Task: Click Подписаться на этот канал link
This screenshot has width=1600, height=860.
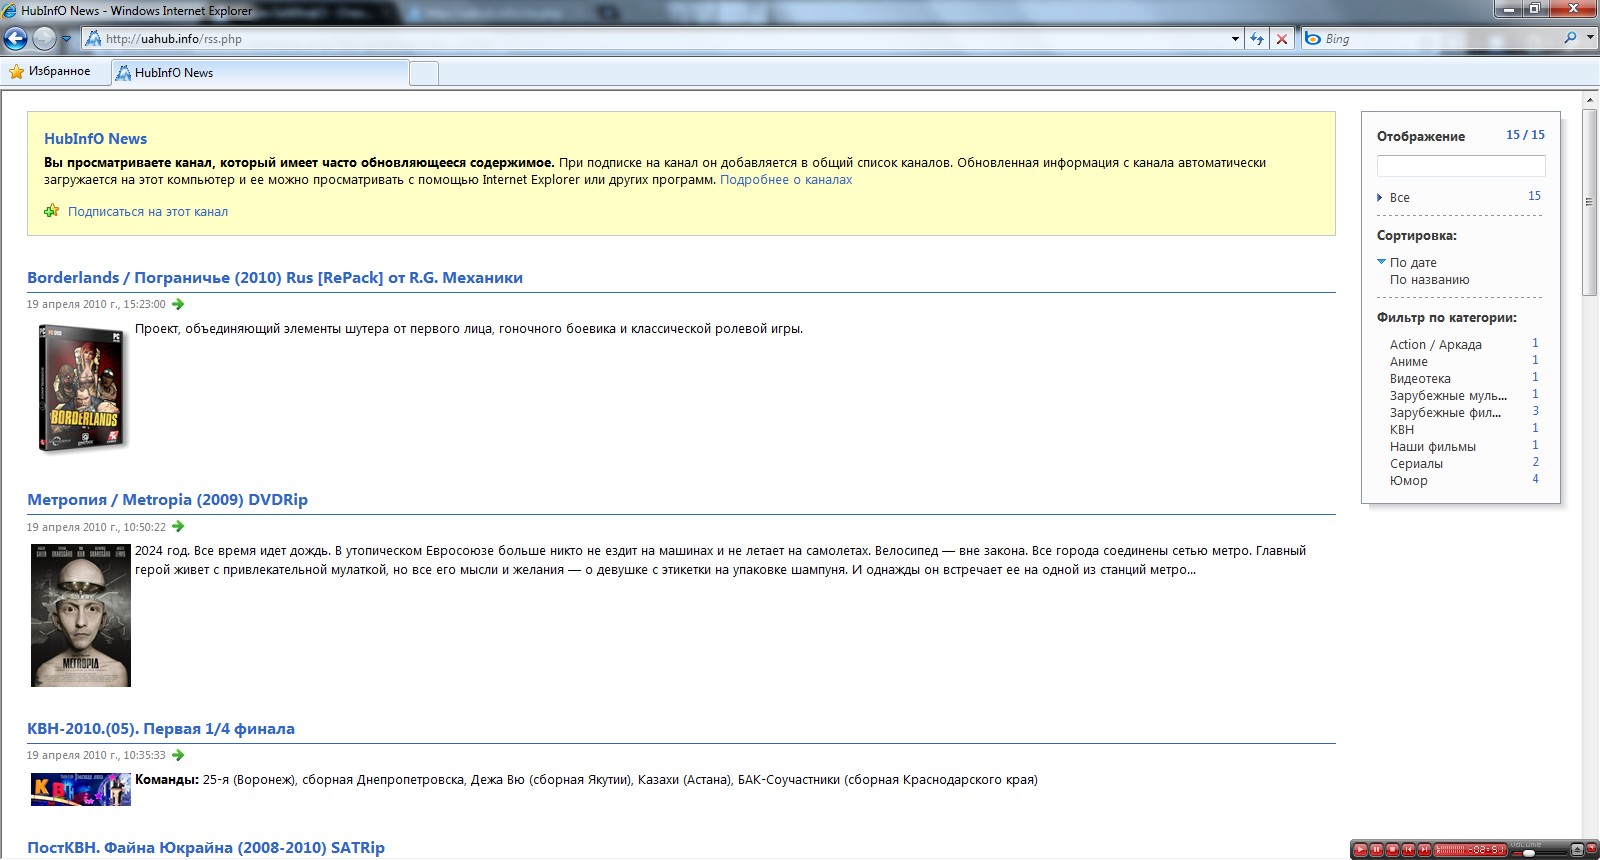Action: tap(148, 212)
